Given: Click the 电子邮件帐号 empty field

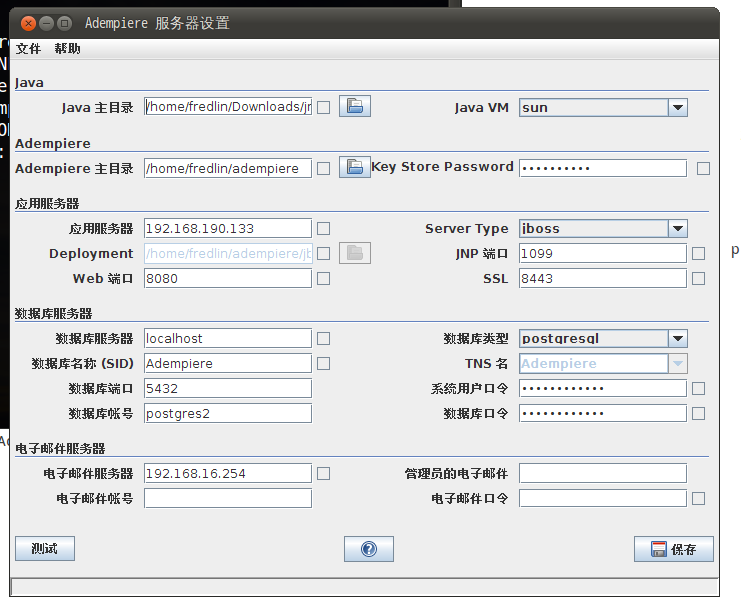Looking at the screenshot, I should tap(228, 499).
